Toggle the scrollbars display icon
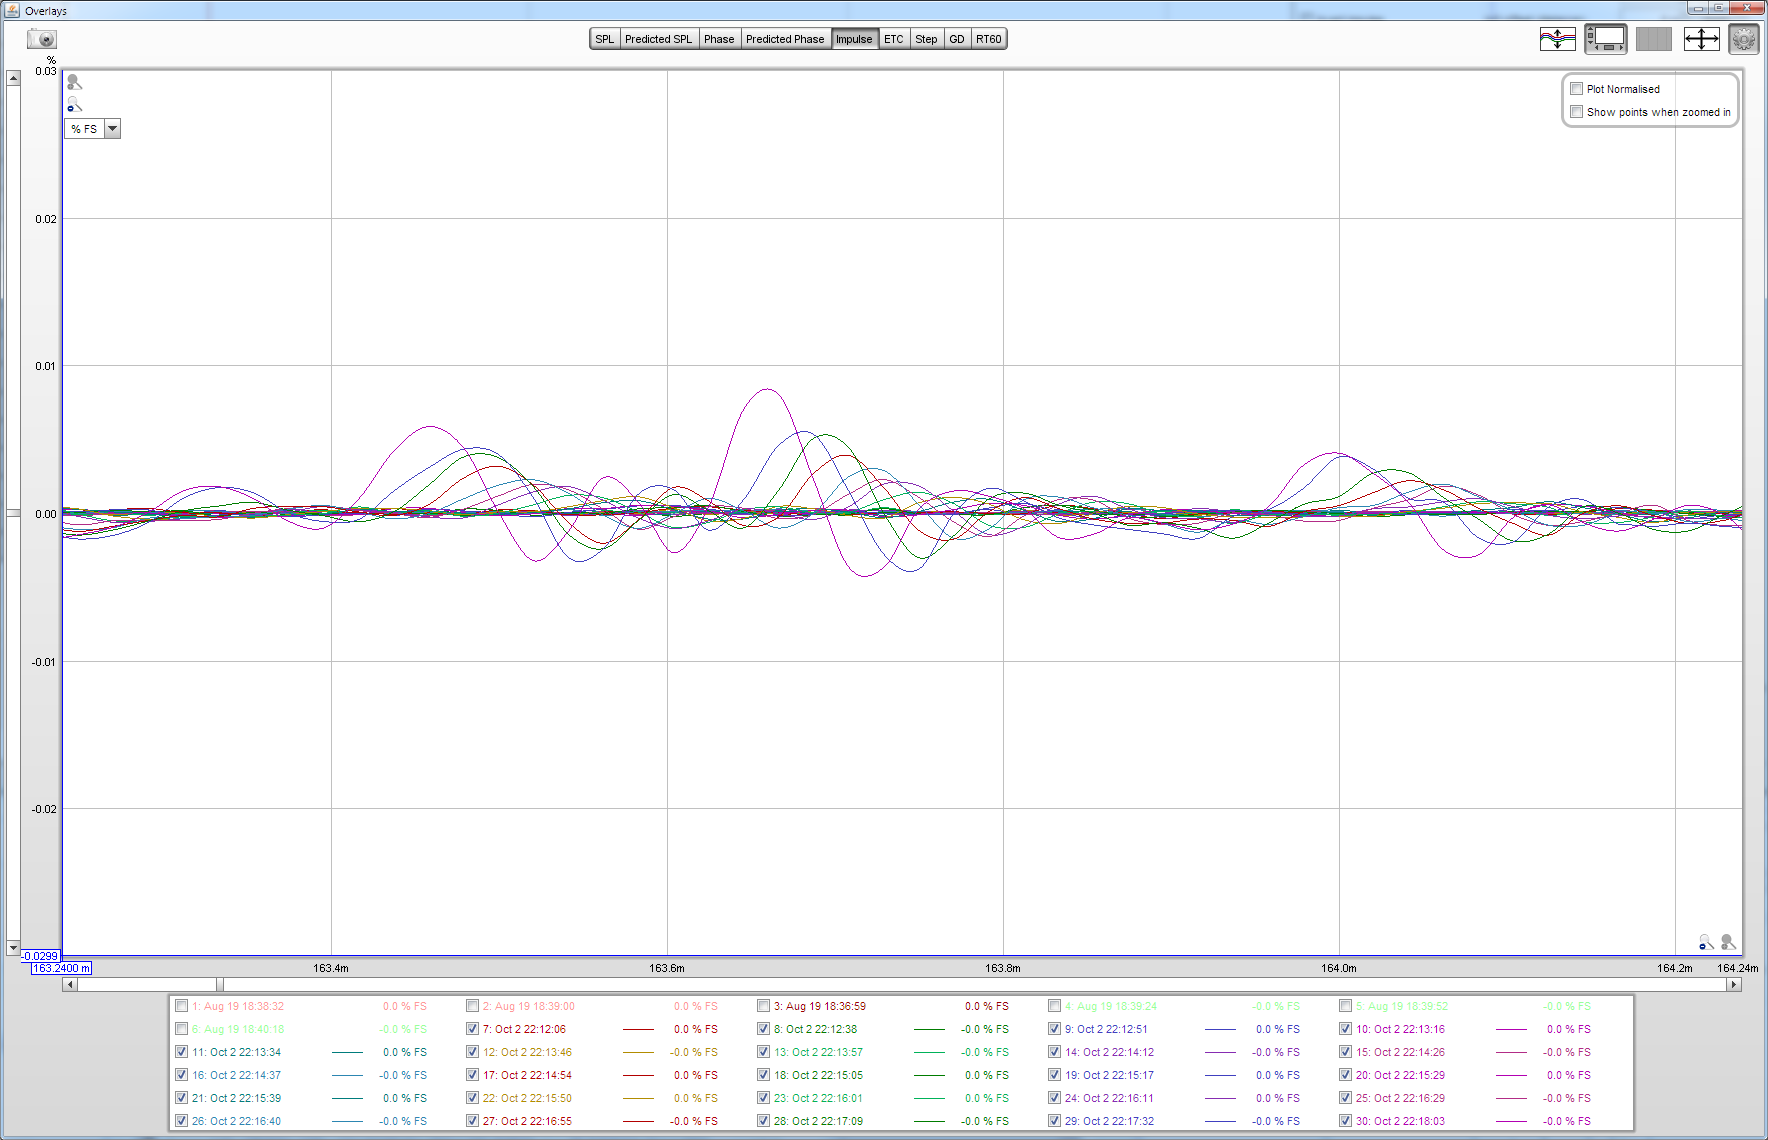This screenshot has width=1768, height=1140. tap(1605, 39)
